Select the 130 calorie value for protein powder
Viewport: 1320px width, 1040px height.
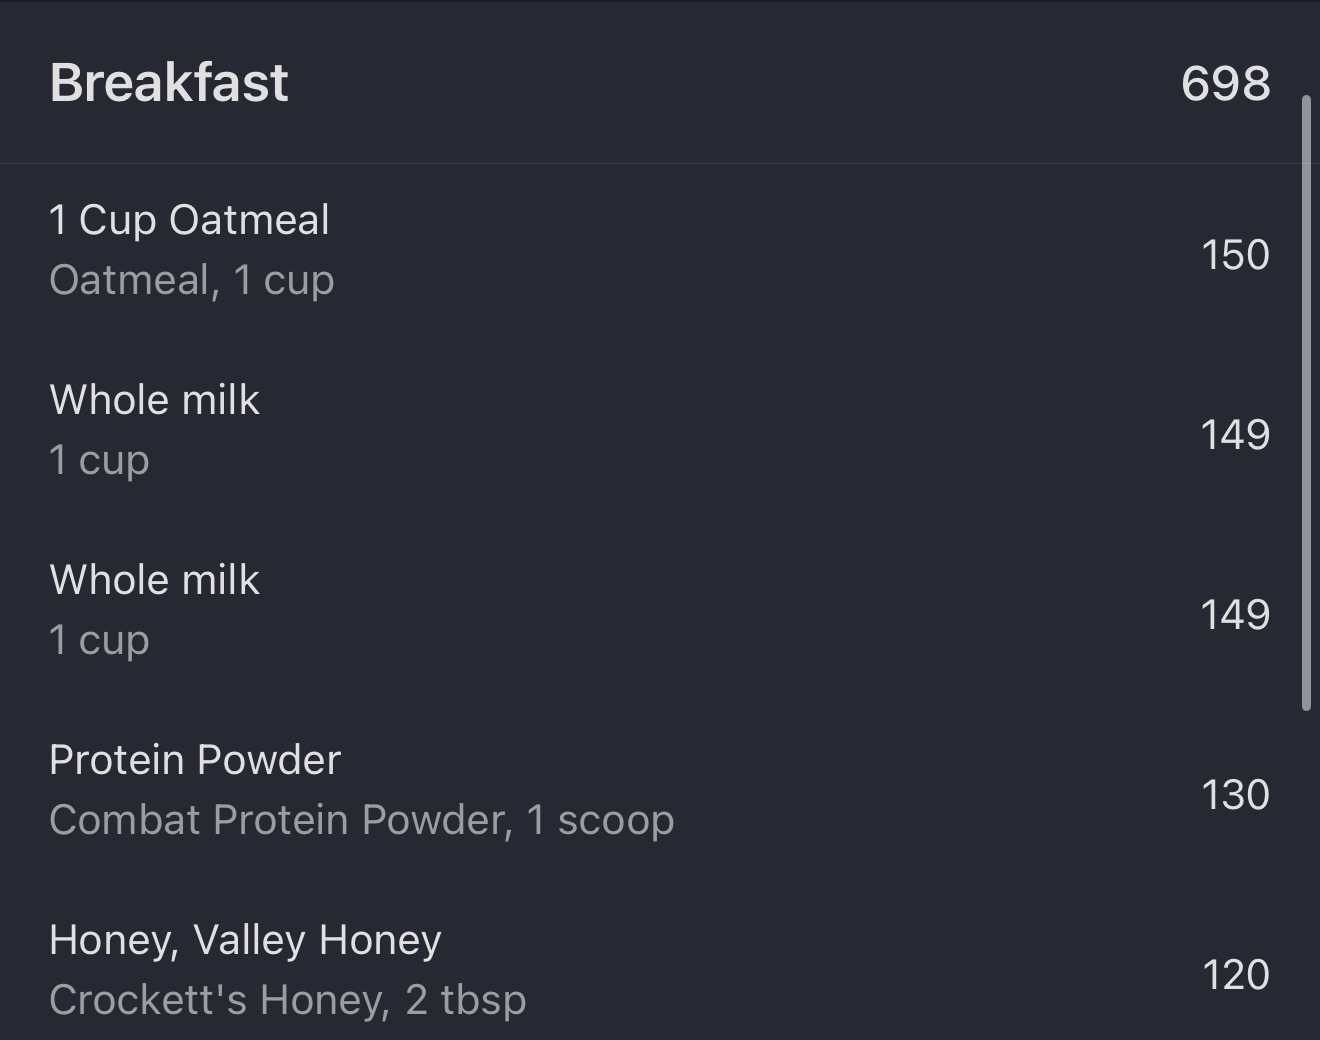tap(1235, 795)
